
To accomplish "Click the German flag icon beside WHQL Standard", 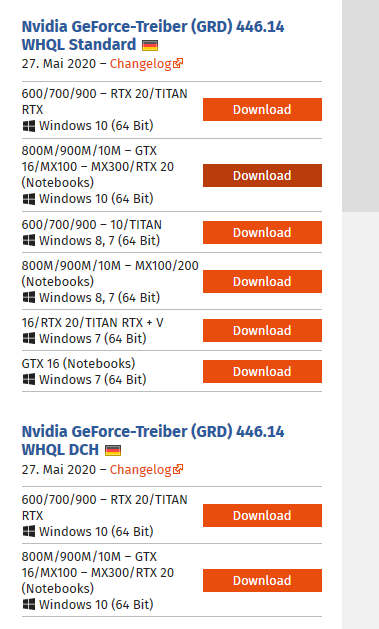I will (x=150, y=45).
